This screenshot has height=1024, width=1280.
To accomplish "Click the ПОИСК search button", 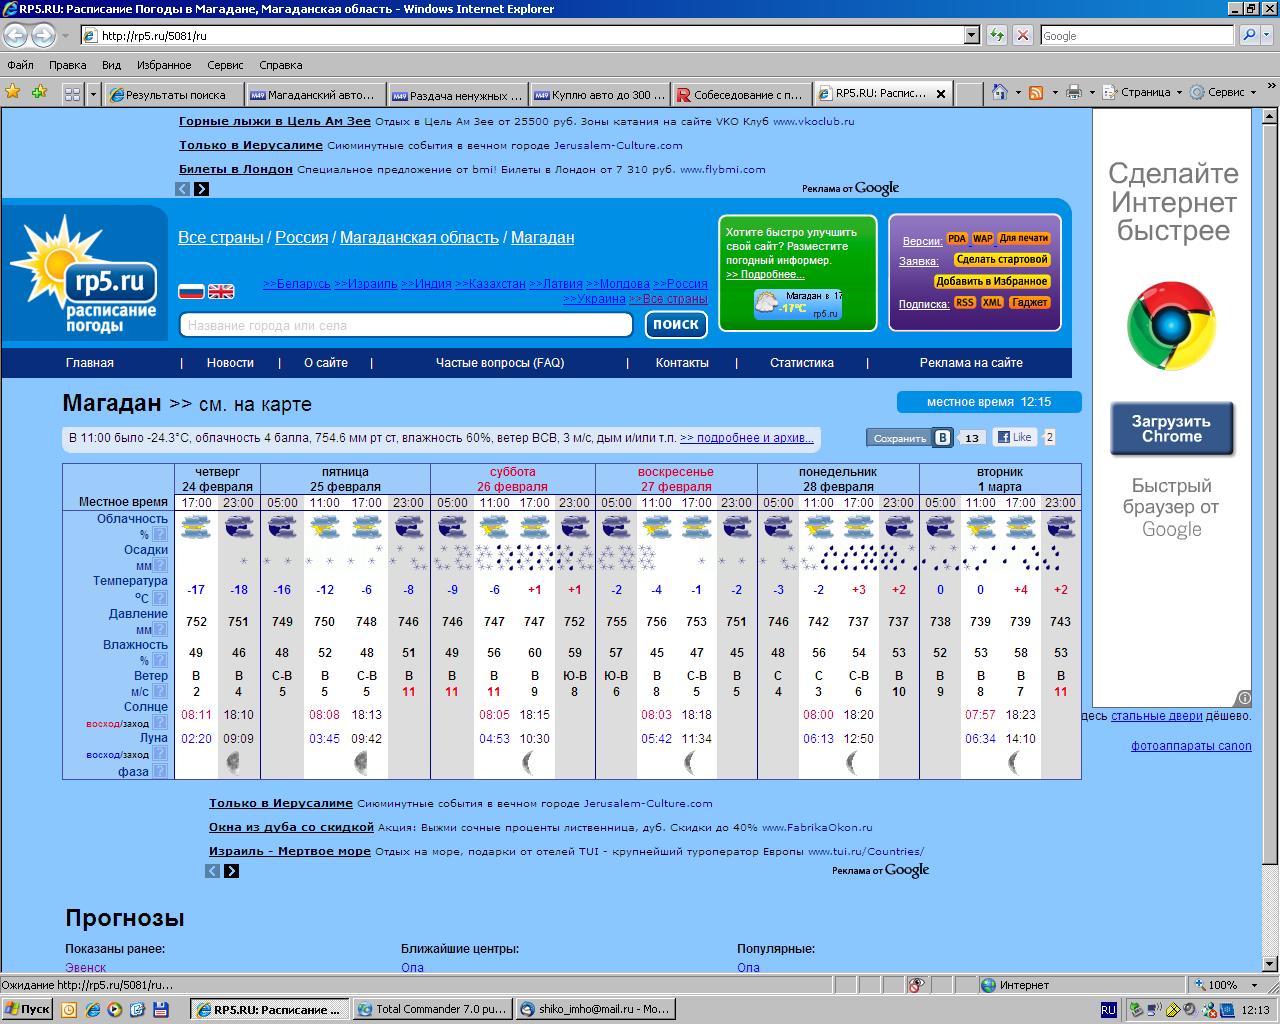I will click(x=676, y=324).
